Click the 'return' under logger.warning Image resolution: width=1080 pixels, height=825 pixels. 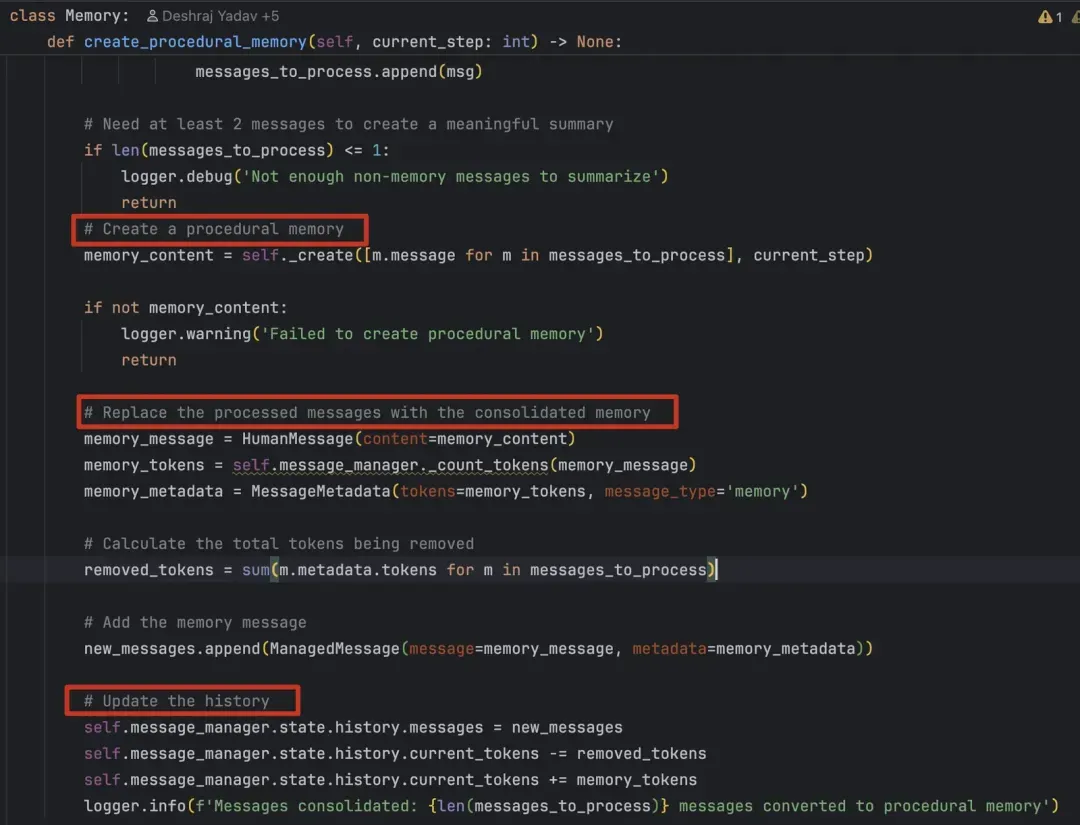[149, 360]
